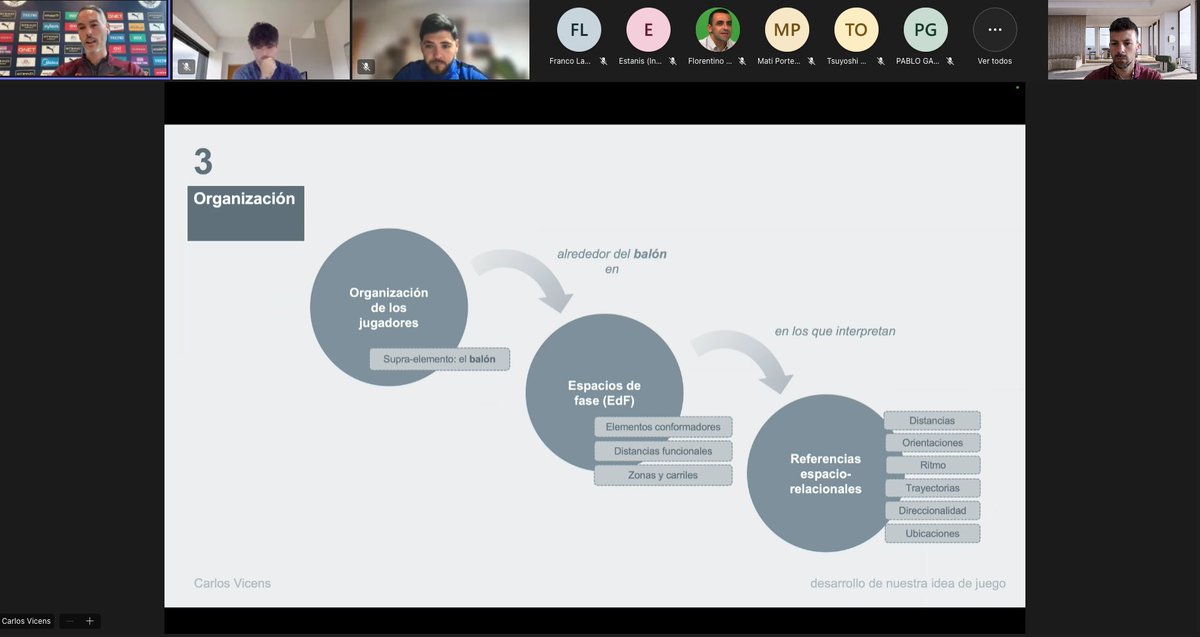This screenshot has width=1200, height=637.
Task: Select Florentino's profile photo avatar
Action: (718, 29)
